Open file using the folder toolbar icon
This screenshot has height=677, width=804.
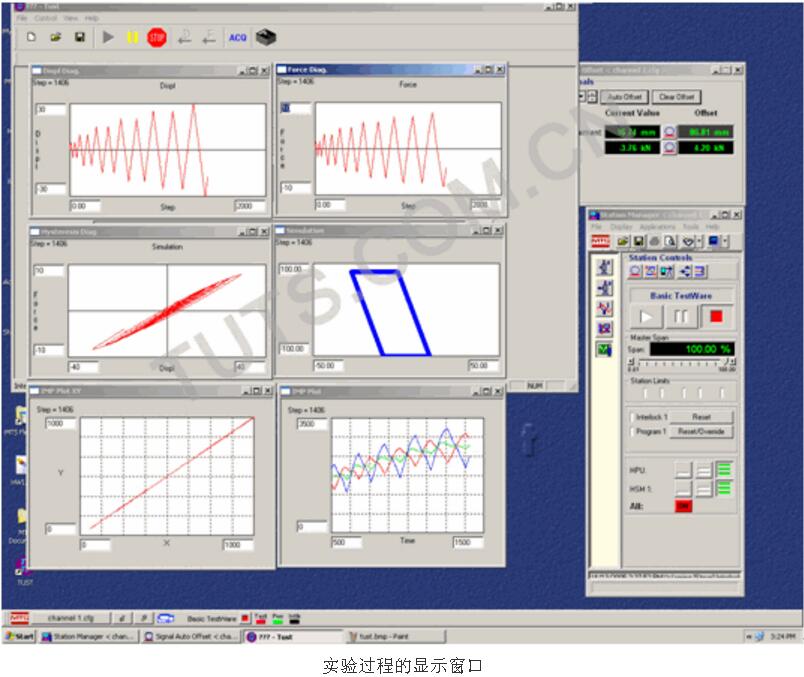[x=55, y=37]
